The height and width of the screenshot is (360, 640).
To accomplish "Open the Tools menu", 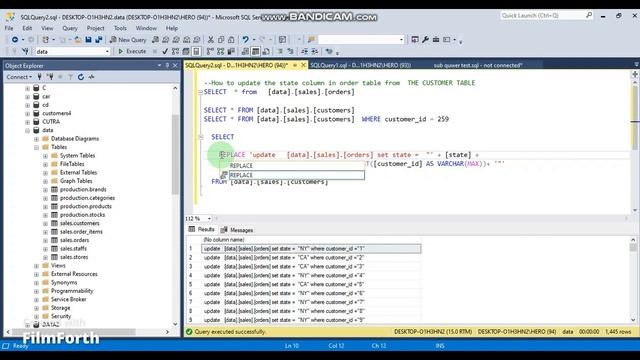I will click(120, 28).
